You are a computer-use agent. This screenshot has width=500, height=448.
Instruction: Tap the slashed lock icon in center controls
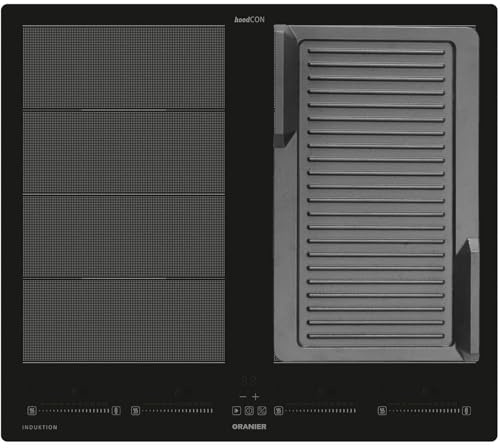pos(262,411)
